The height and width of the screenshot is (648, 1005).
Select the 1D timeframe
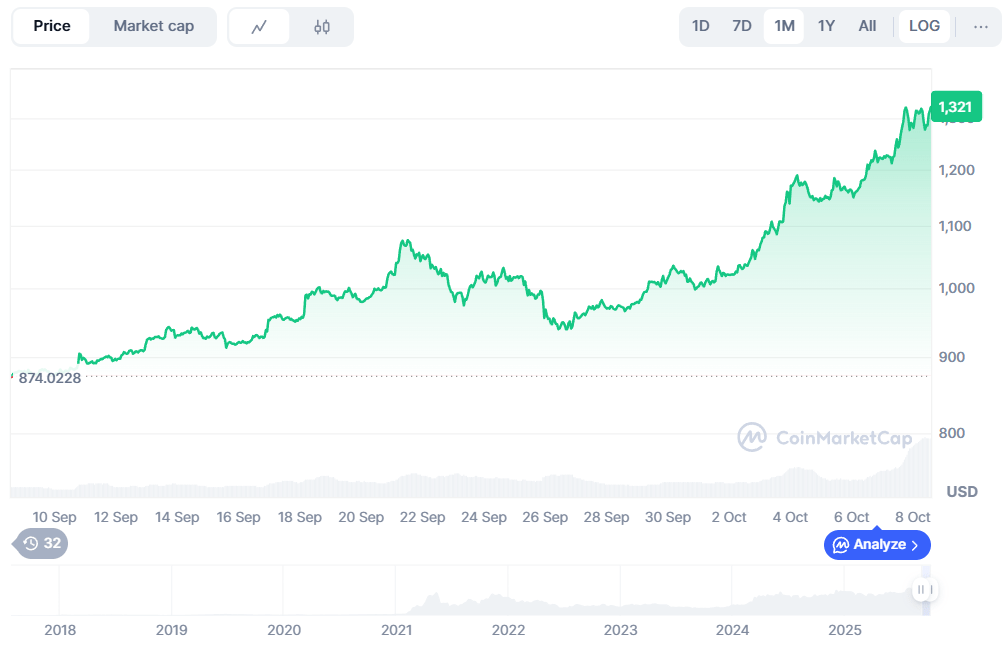click(701, 26)
